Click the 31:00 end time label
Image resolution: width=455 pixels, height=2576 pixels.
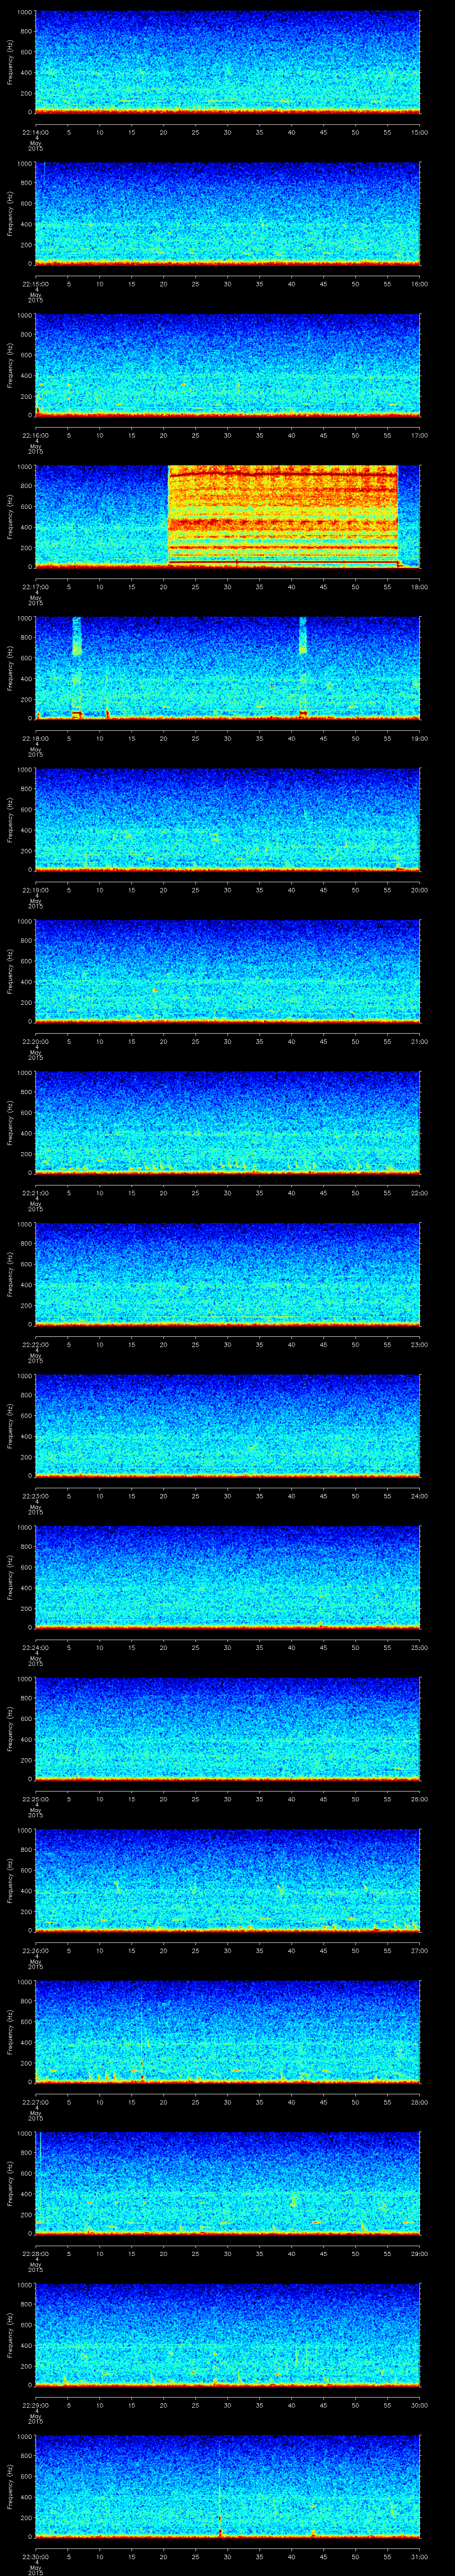(x=420, y=2556)
